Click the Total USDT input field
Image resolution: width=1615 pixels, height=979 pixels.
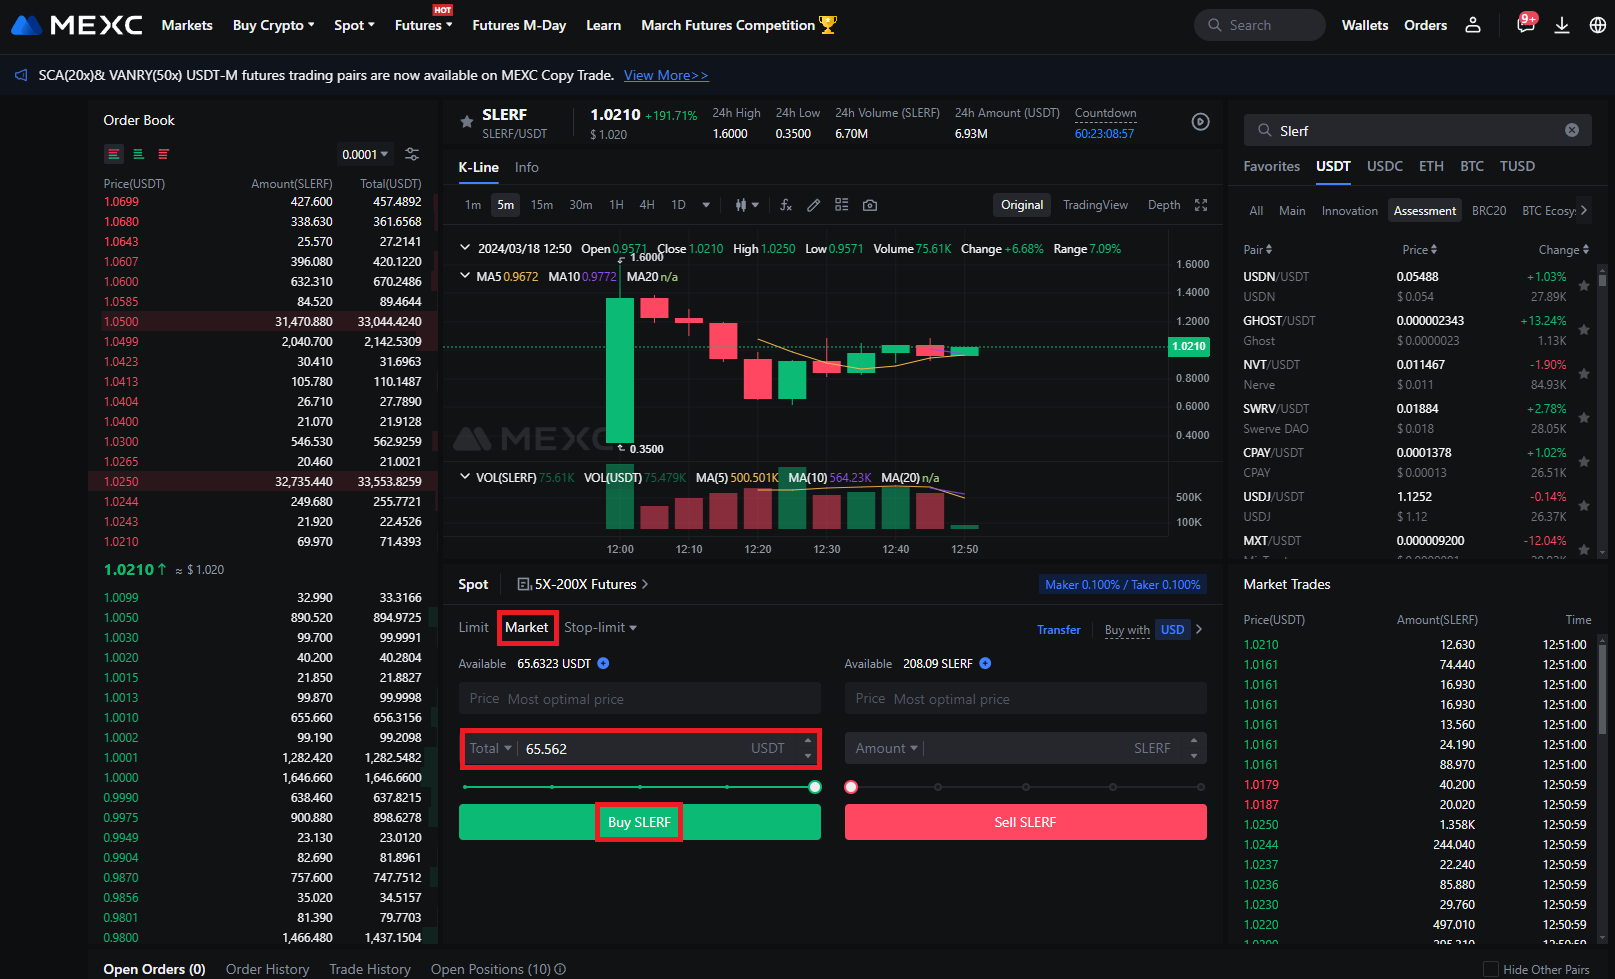point(640,748)
